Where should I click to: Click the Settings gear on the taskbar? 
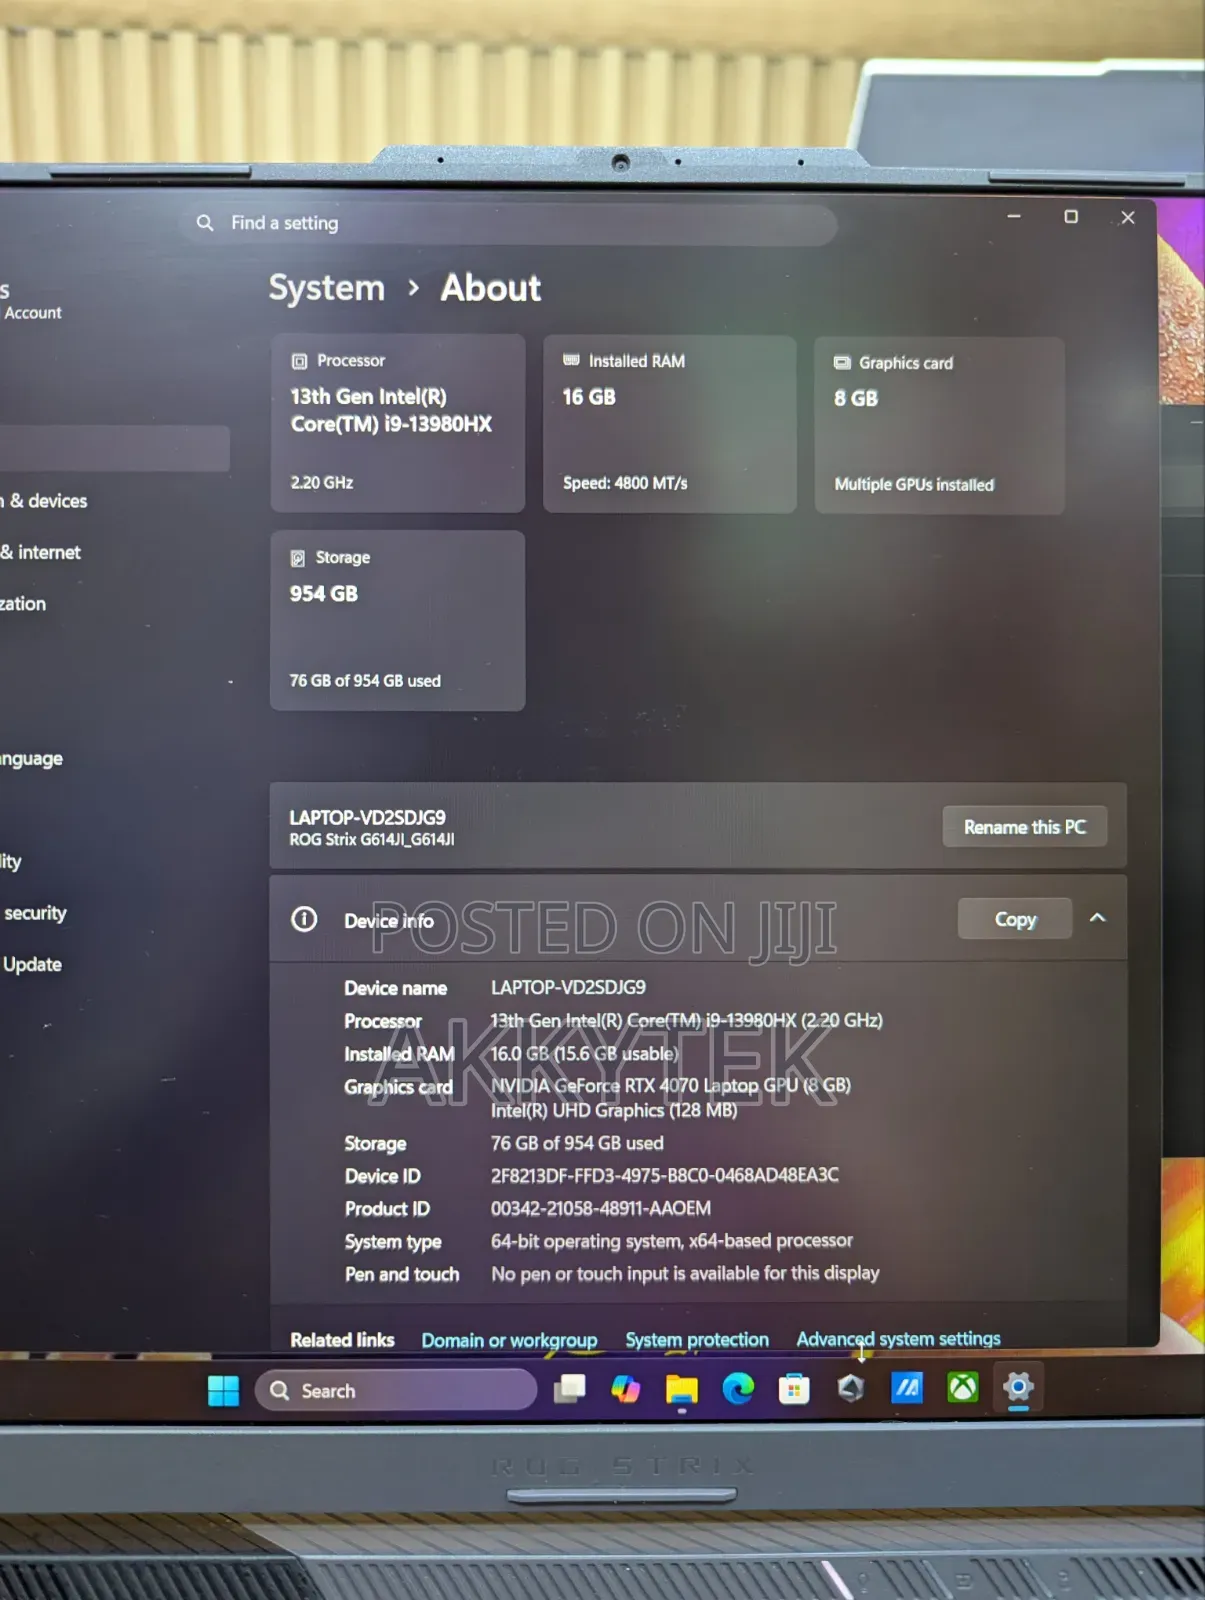pos(1018,1387)
